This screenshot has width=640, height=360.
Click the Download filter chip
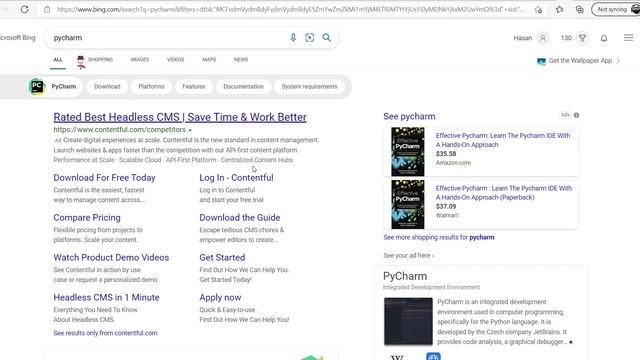107,87
